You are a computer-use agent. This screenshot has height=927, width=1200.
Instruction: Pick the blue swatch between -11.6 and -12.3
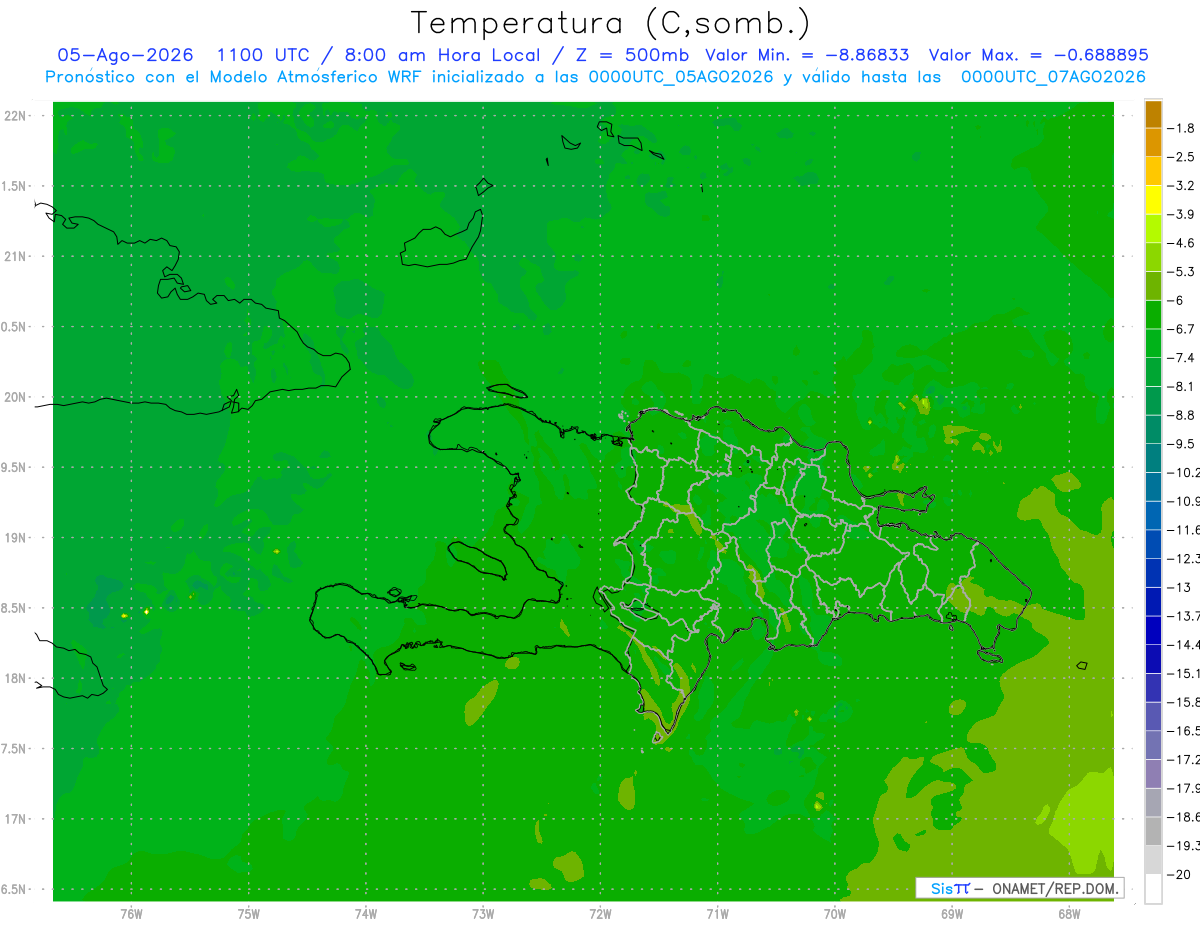[1153, 544]
